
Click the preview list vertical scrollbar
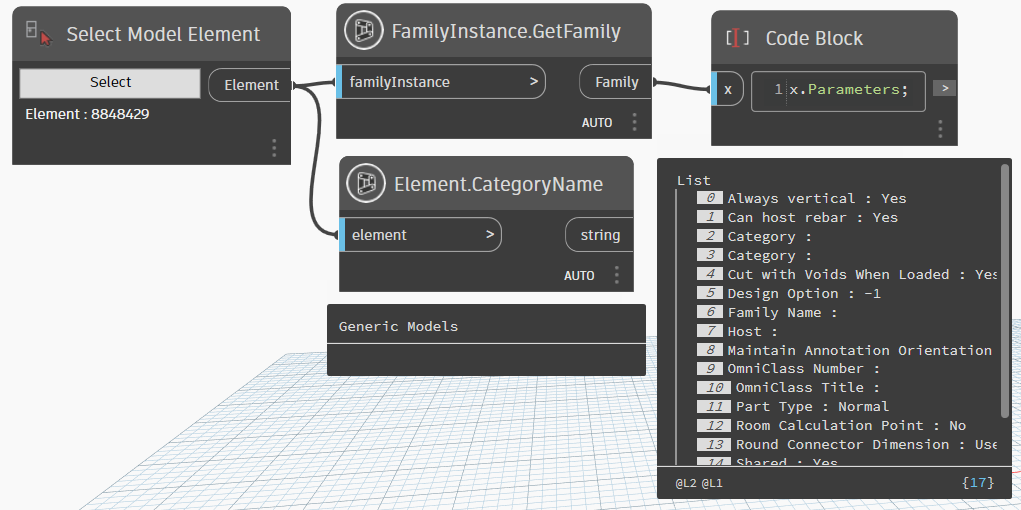(x=1005, y=290)
